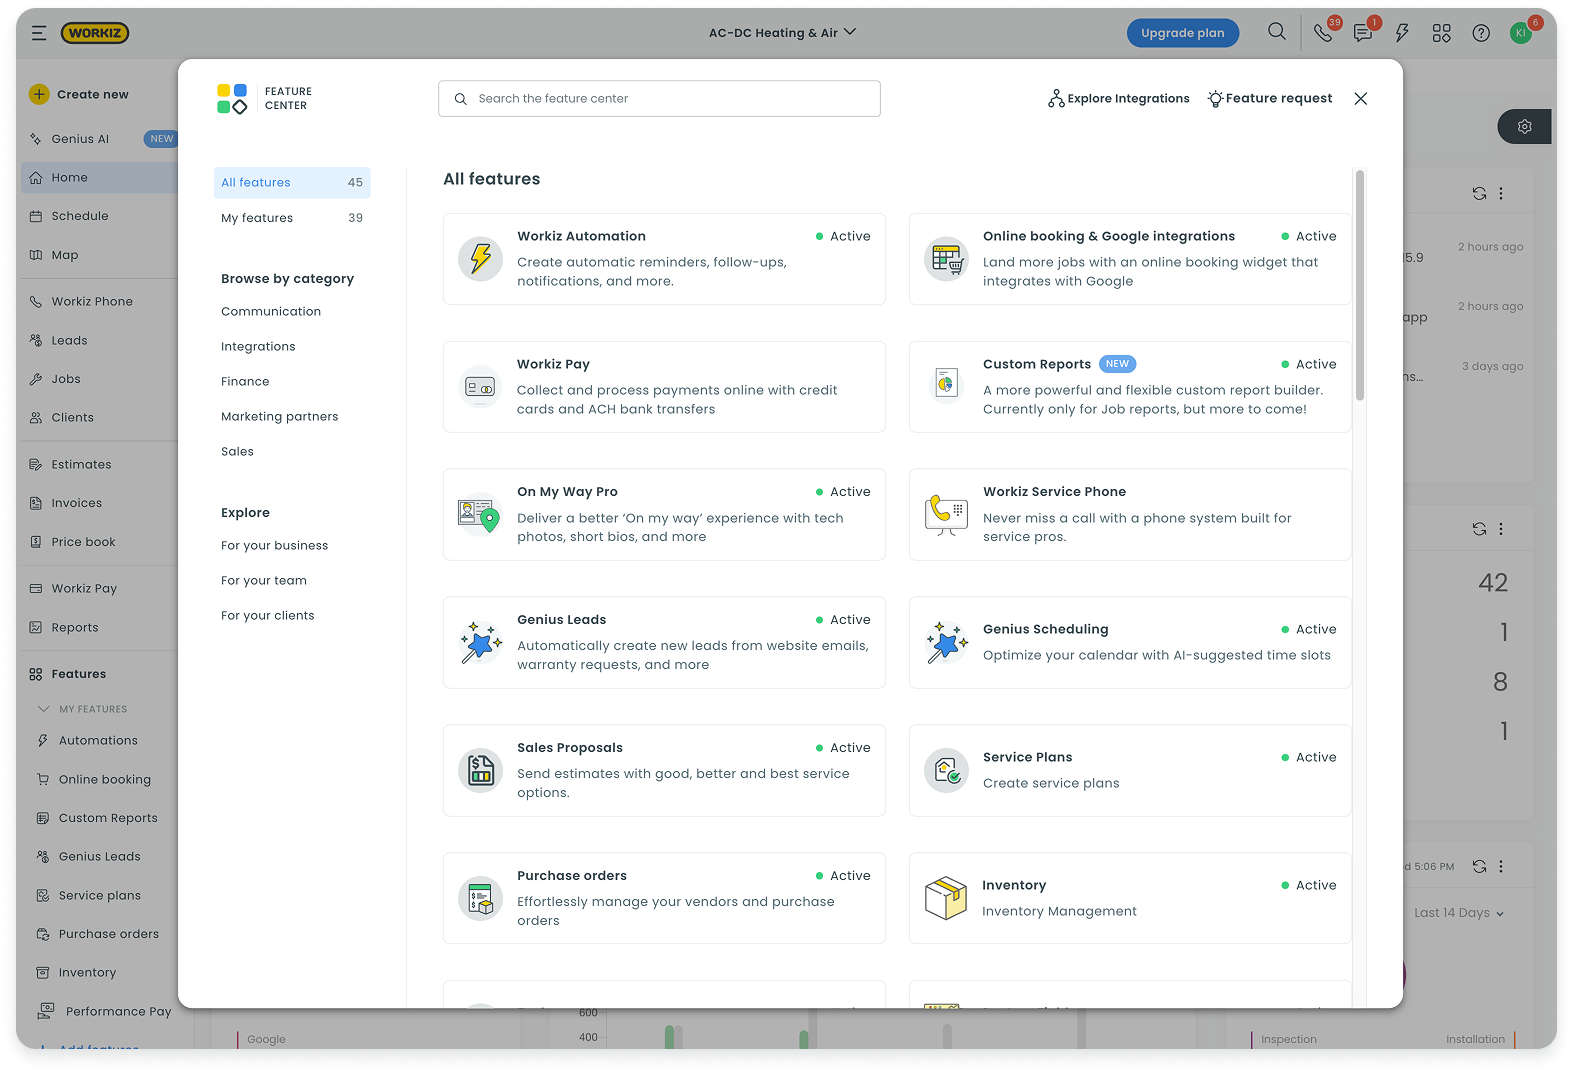
Task: Toggle the hamburger menu icon
Action: point(39,33)
